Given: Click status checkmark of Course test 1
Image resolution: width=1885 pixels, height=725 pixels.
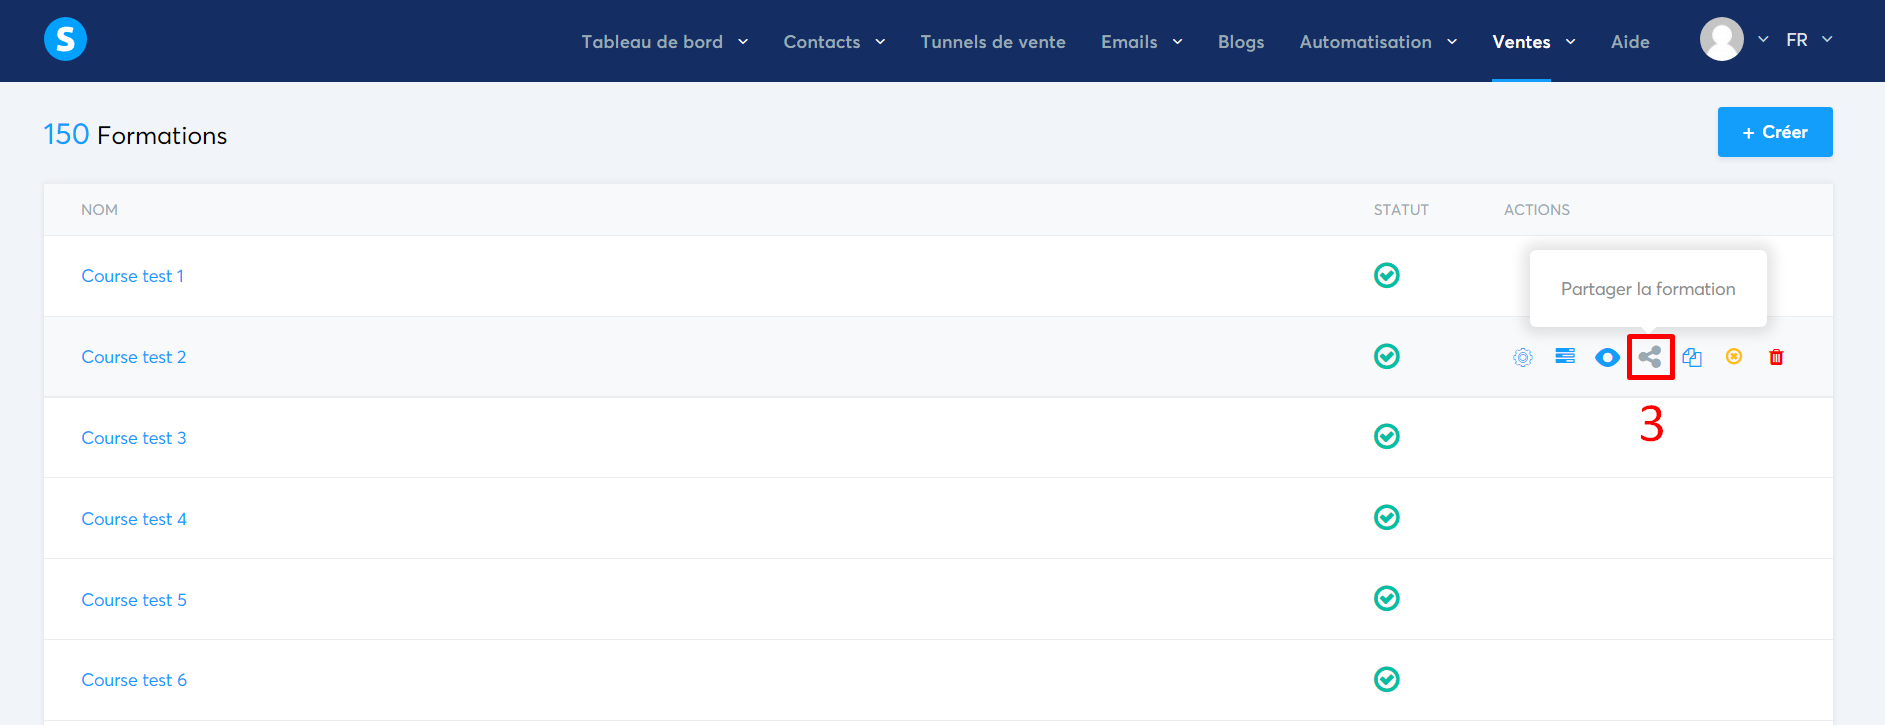Looking at the screenshot, I should pos(1386,275).
